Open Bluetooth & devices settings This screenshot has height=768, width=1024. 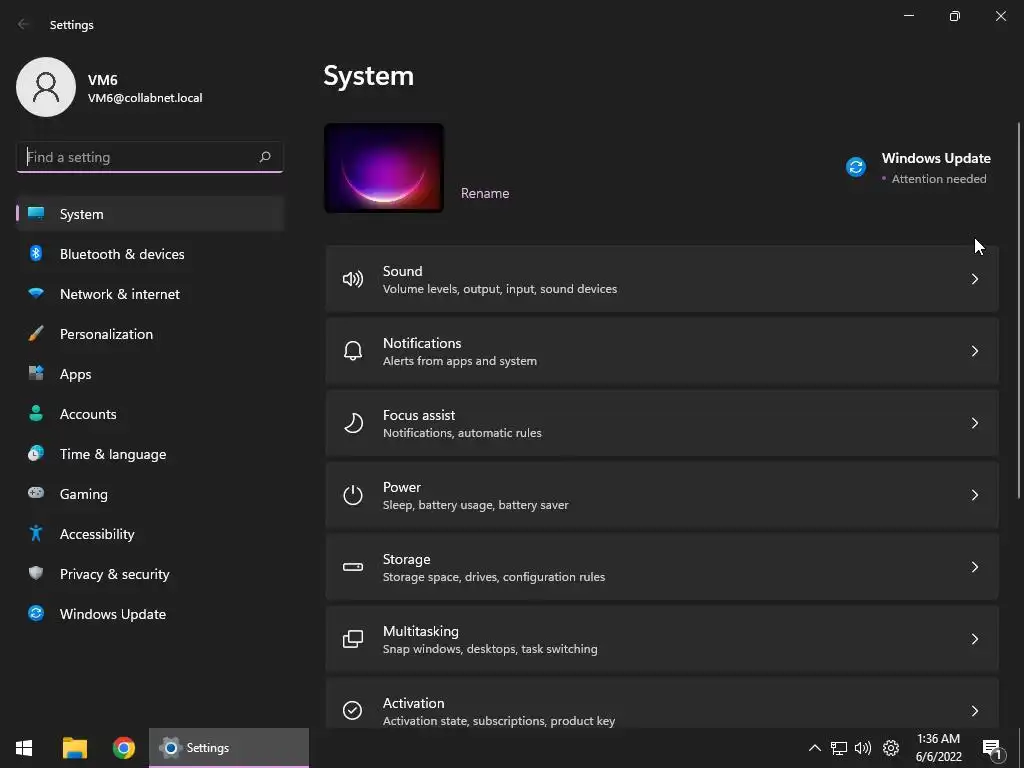coord(150,254)
